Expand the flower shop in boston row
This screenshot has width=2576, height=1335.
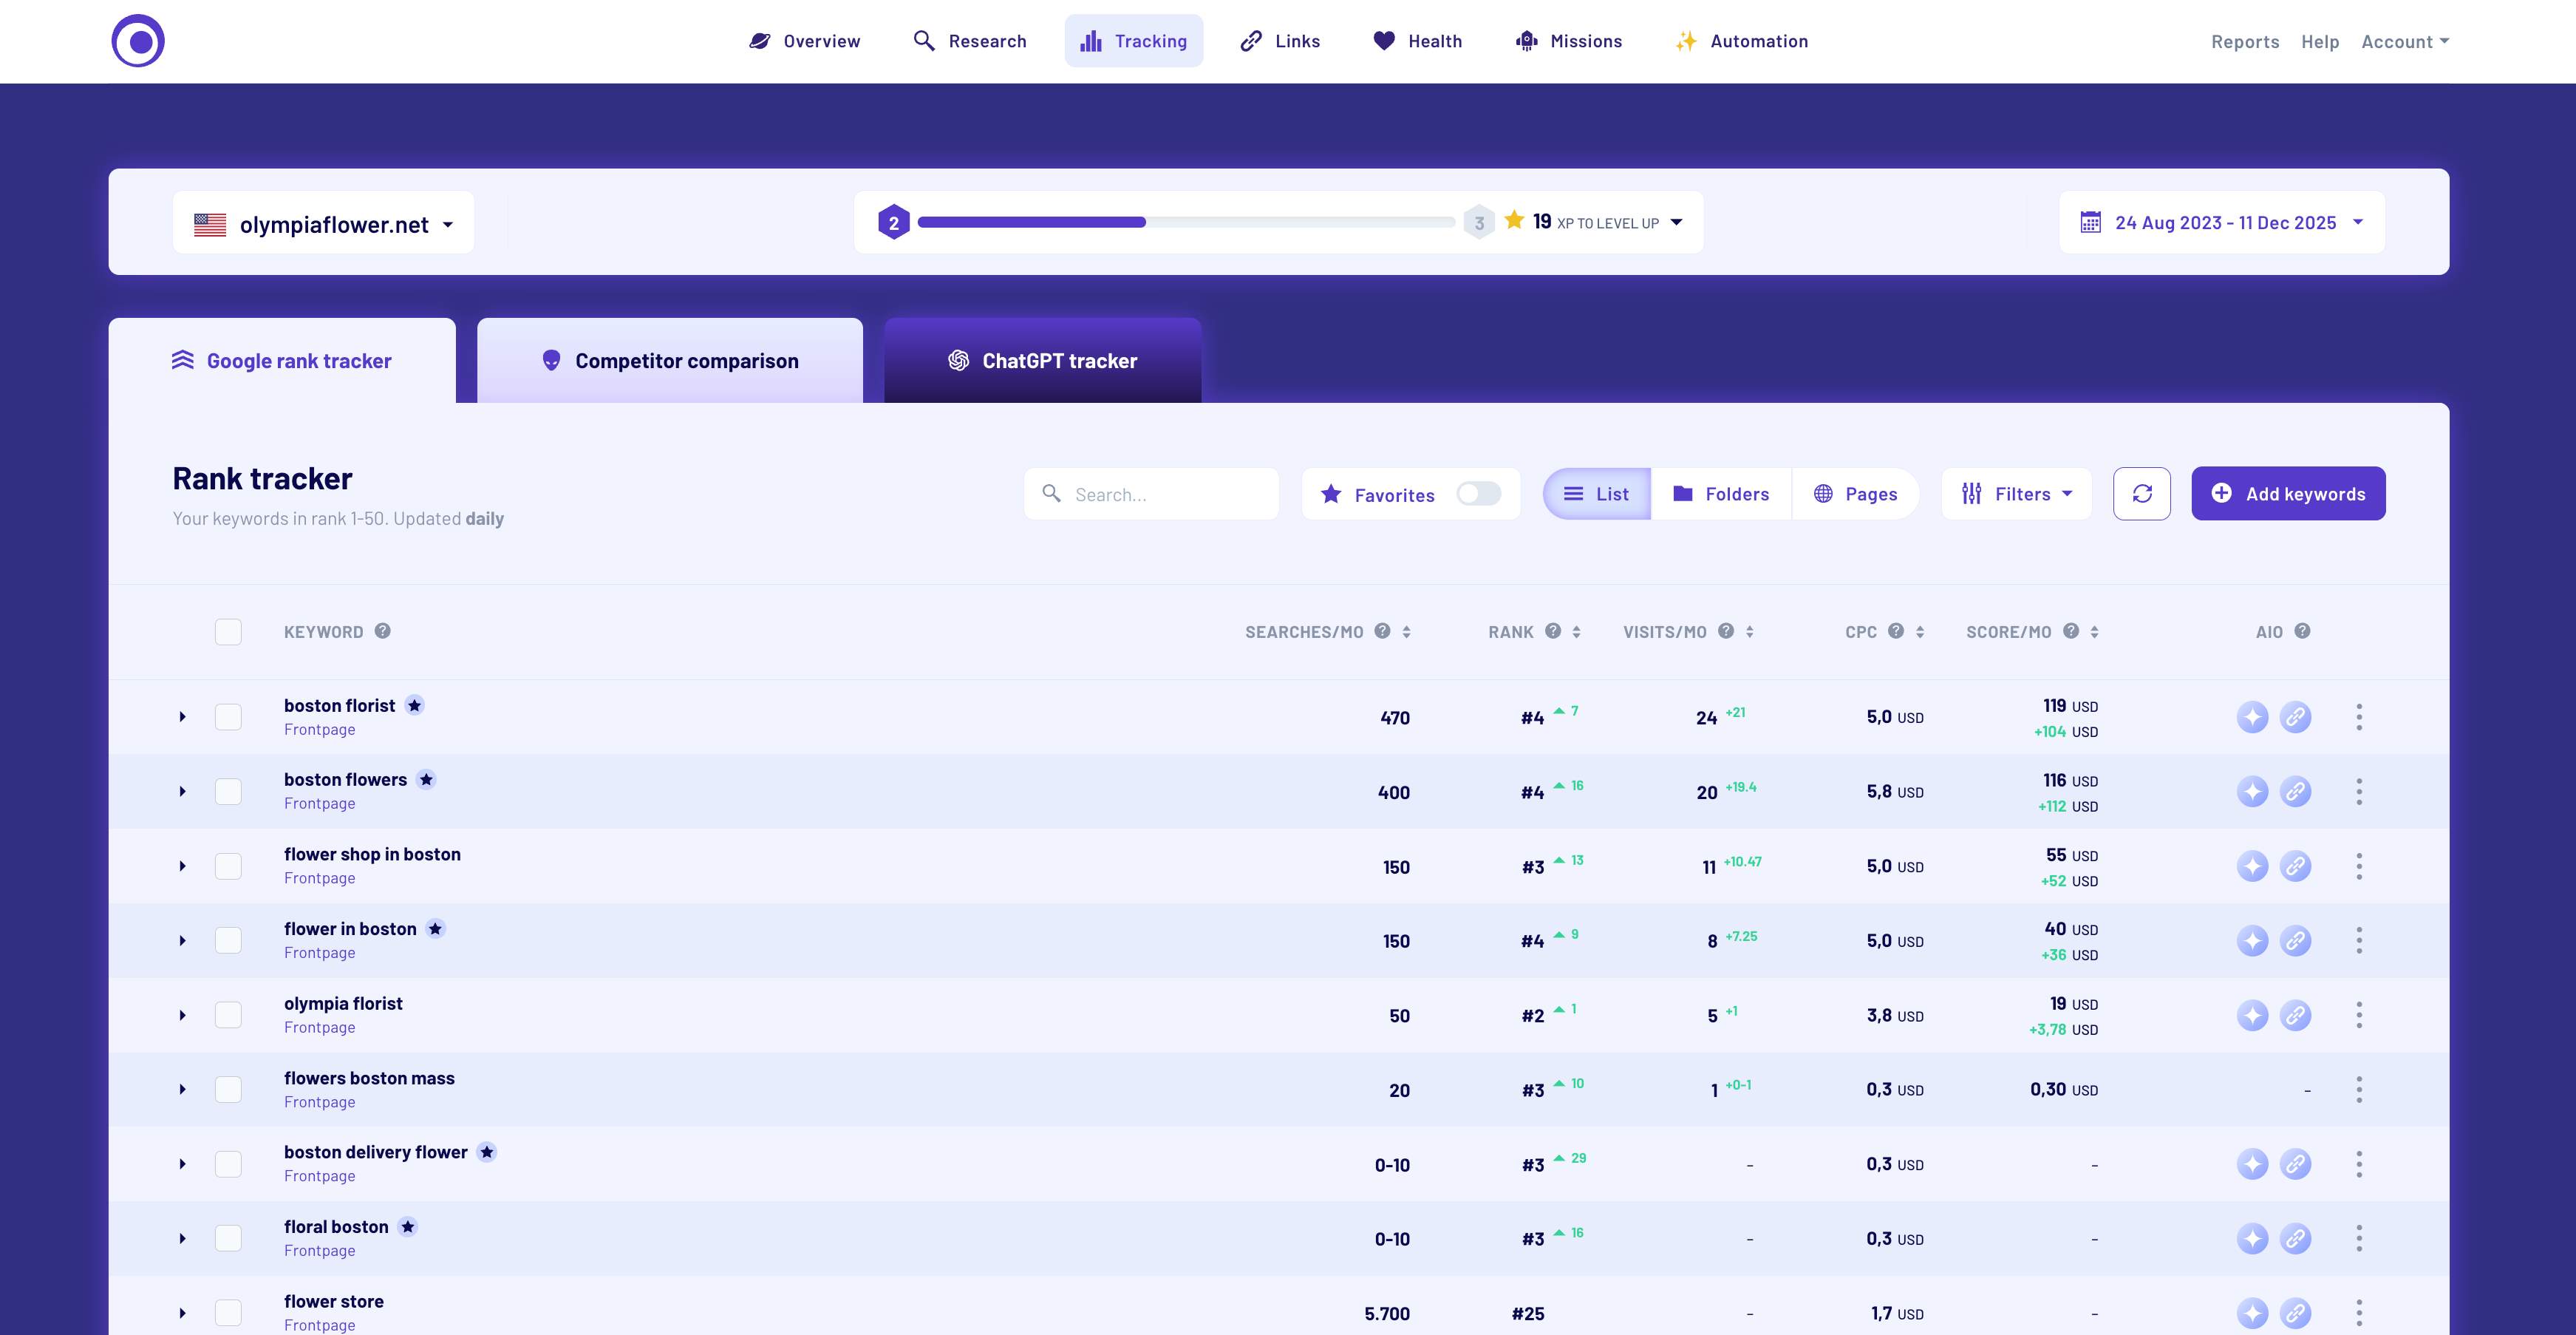pyautogui.click(x=183, y=866)
